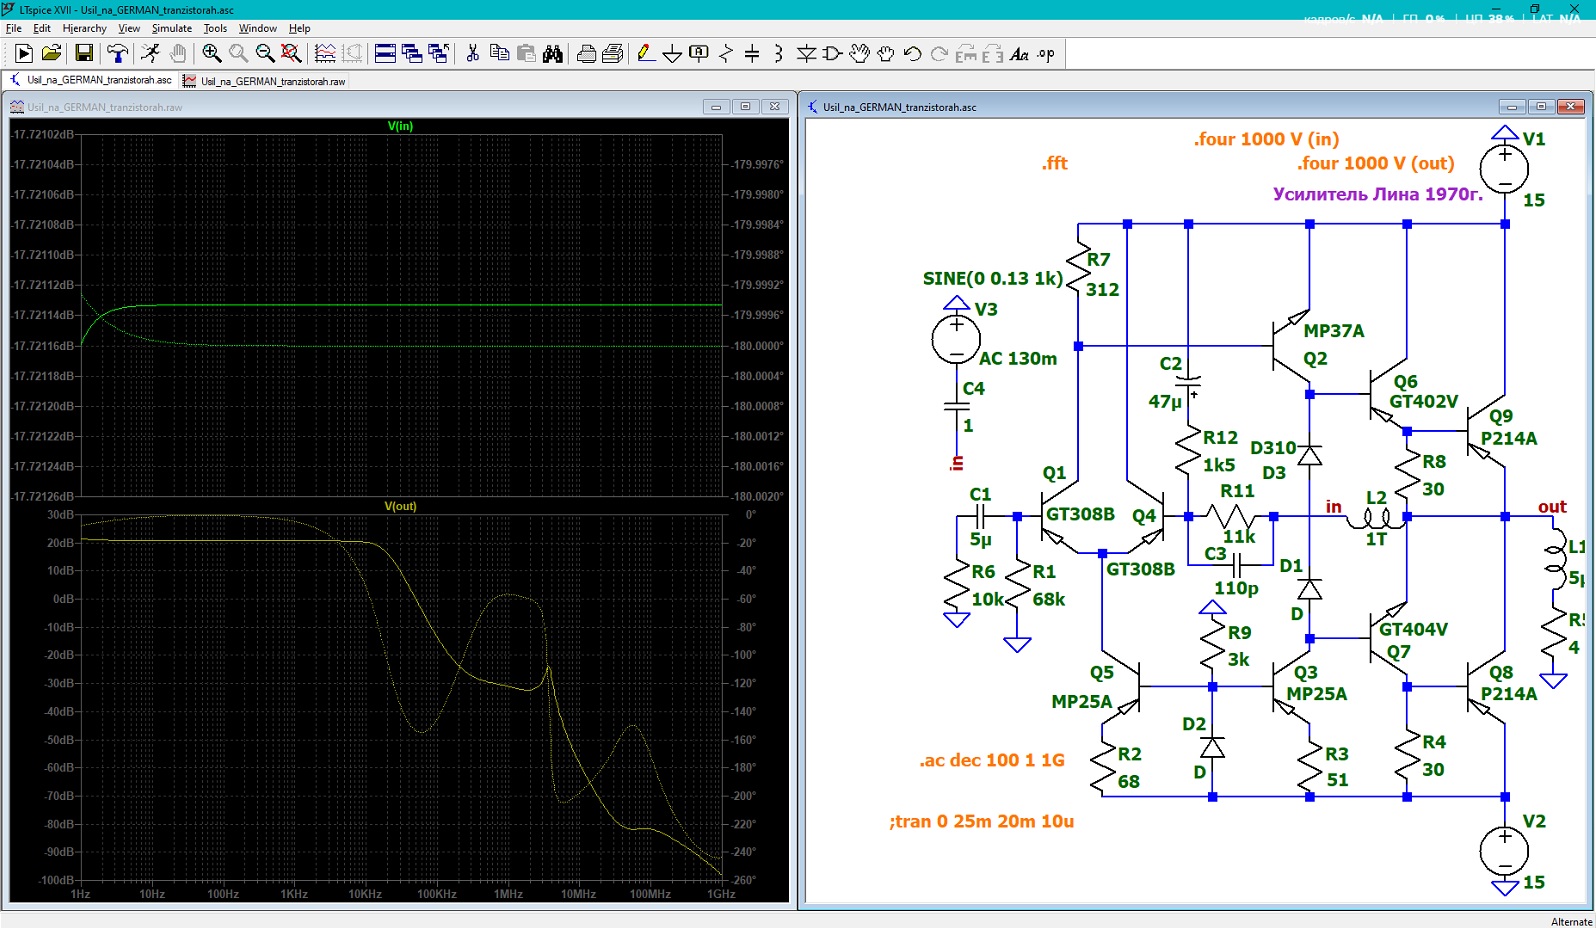Image resolution: width=1596 pixels, height=928 pixels.
Task: Open the Hierarchy menu
Action: 84,28
